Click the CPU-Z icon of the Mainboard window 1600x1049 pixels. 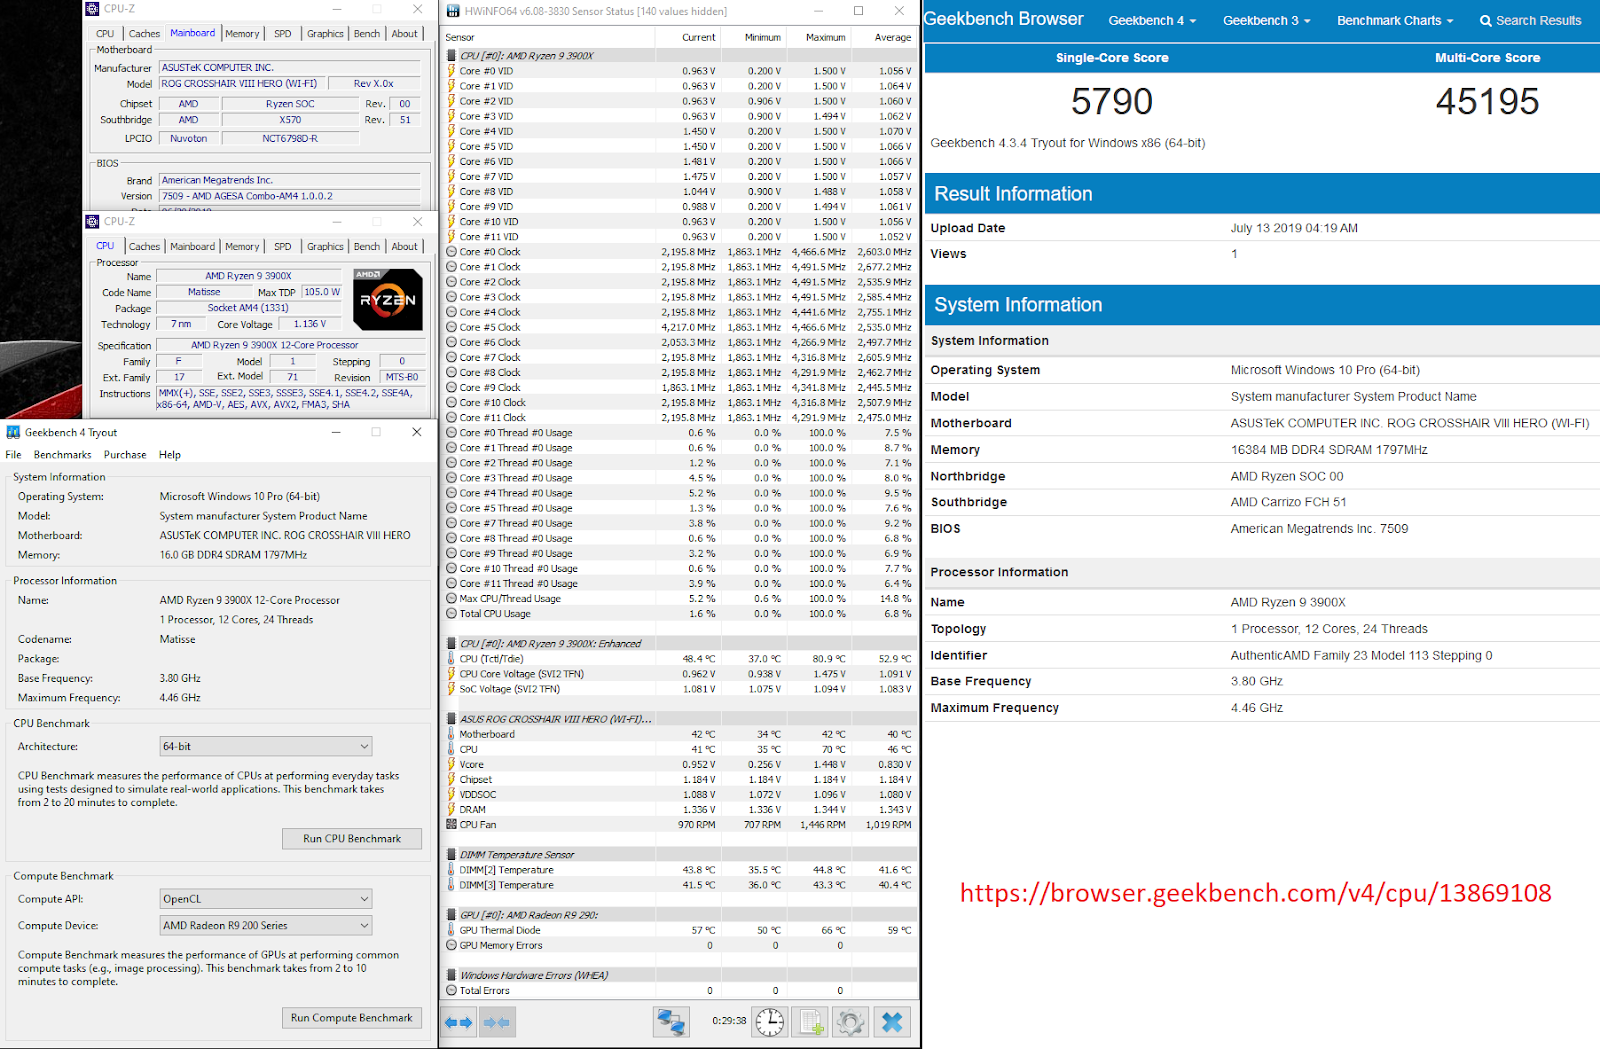point(93,8)
